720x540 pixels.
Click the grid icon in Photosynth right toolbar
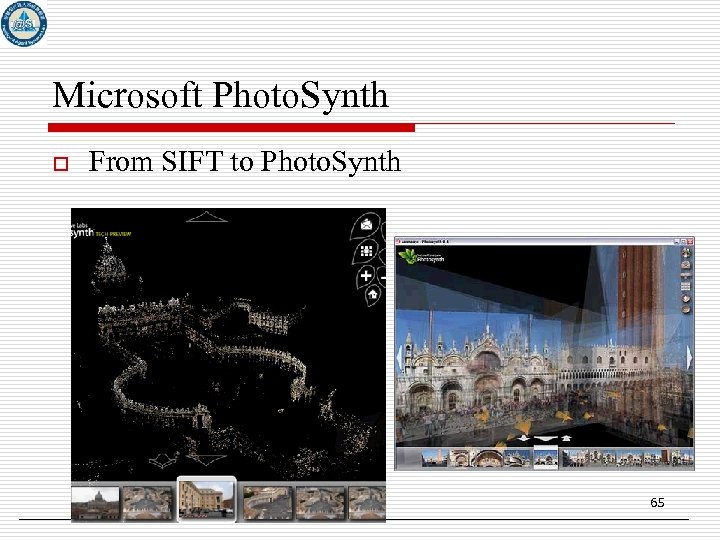coord(686,287)
